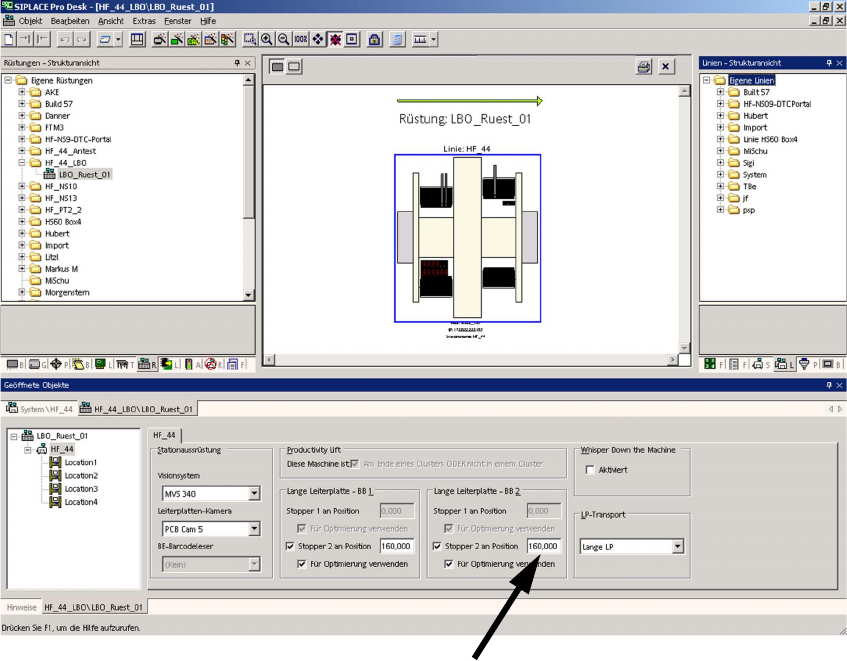This screenshot has width=847, height=661.
Task: Click single-pane view icon in center panel
Action: tap(277, 67)
